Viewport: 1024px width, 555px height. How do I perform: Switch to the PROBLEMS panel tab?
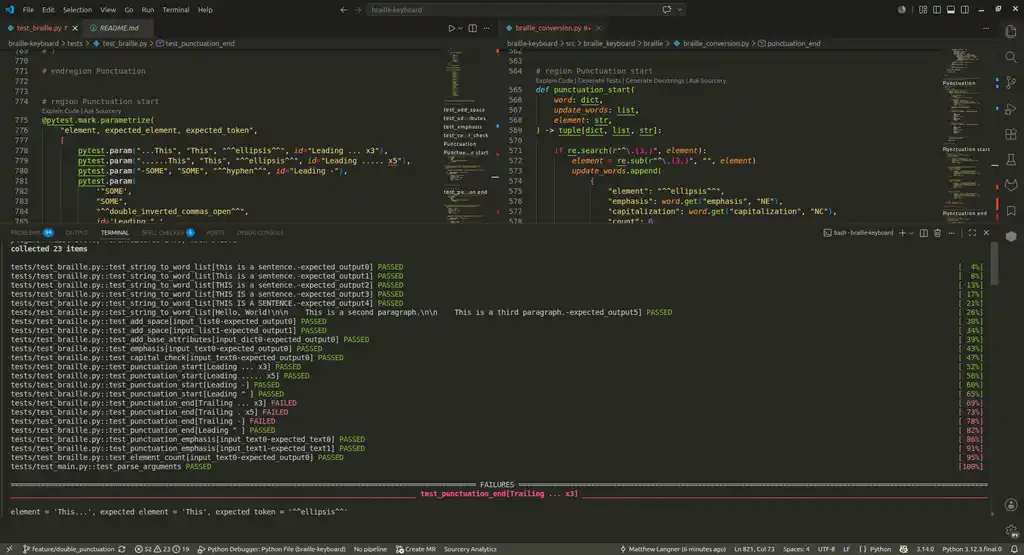coord(32,232)
